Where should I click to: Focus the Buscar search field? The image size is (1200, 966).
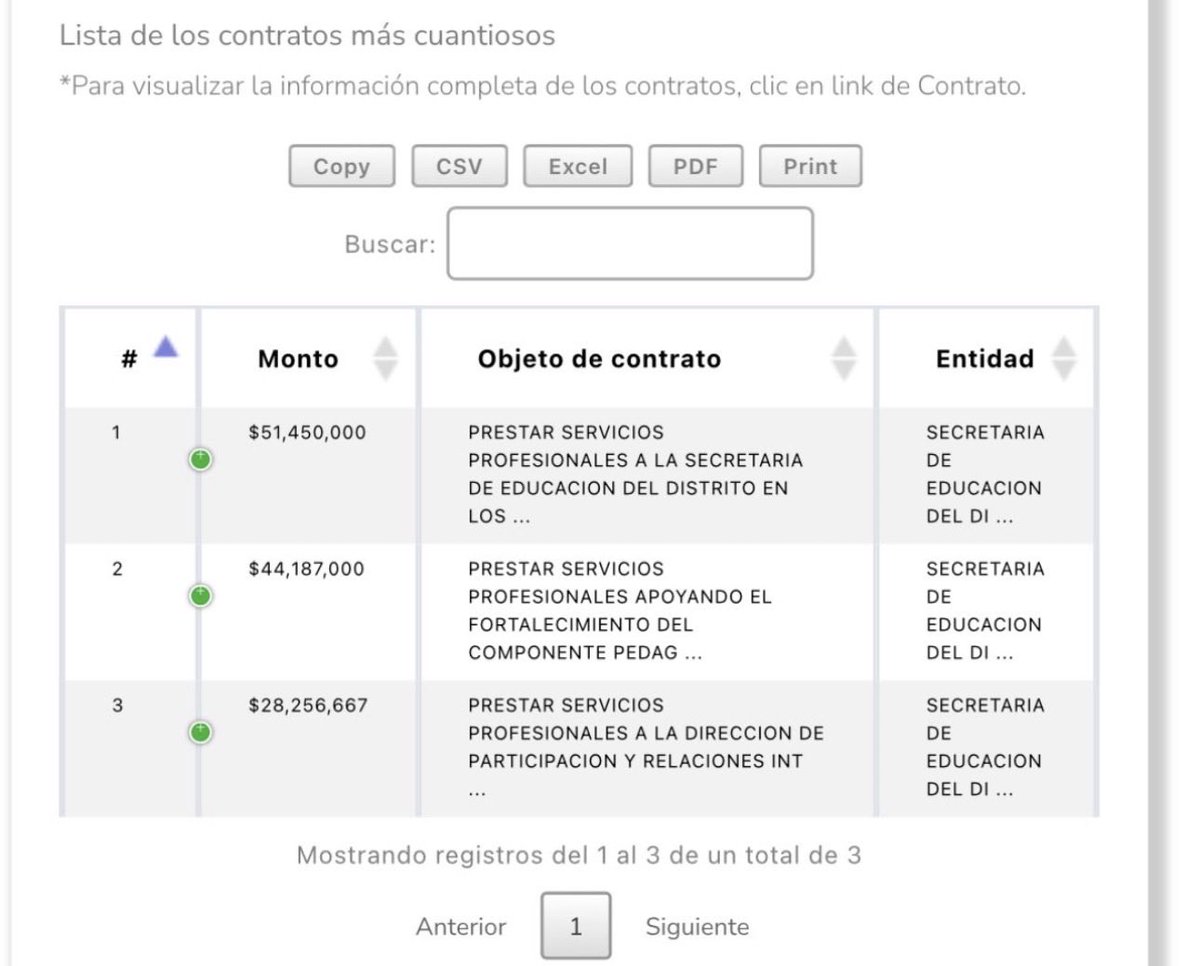click(x=630, y=244)
